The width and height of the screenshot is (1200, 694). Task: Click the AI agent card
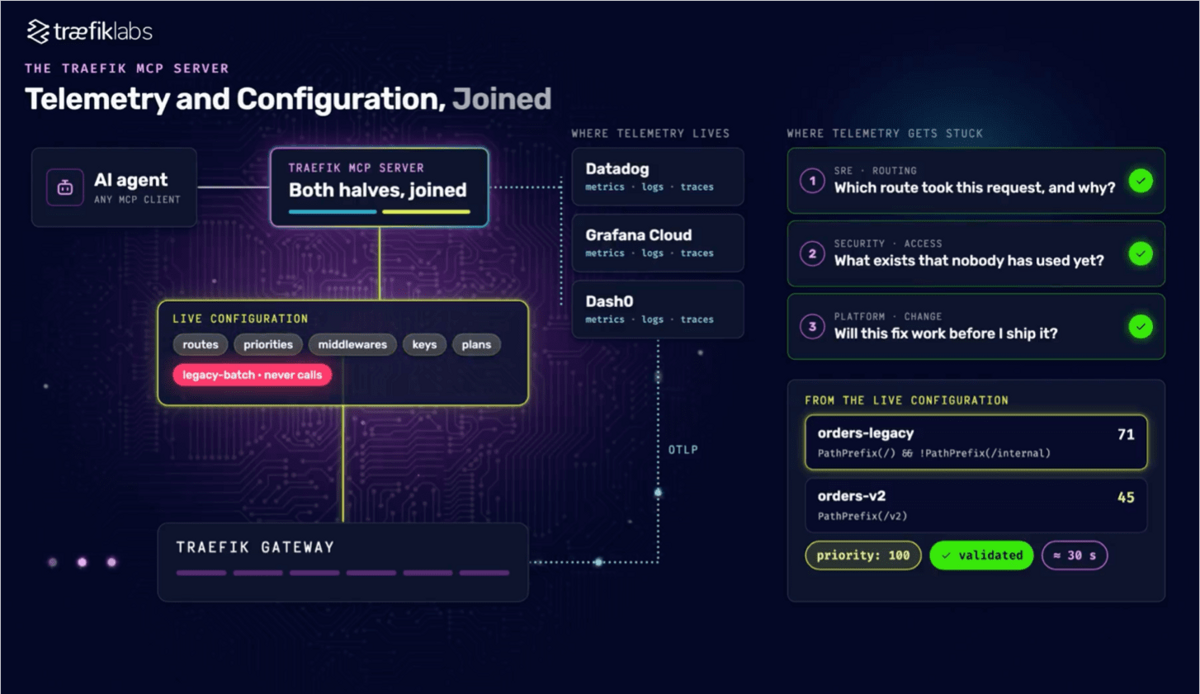point(114,188)
